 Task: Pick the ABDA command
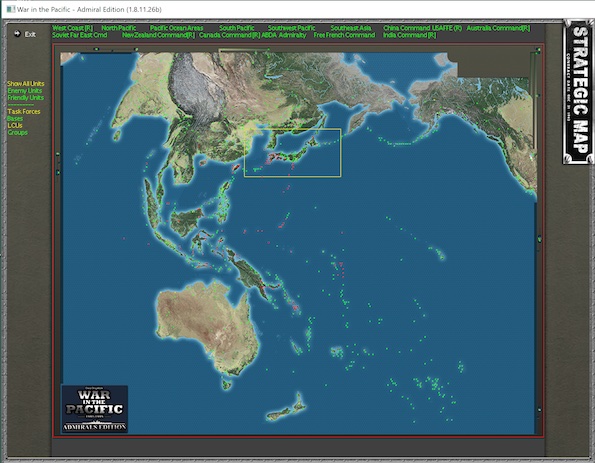click(269, 35)
